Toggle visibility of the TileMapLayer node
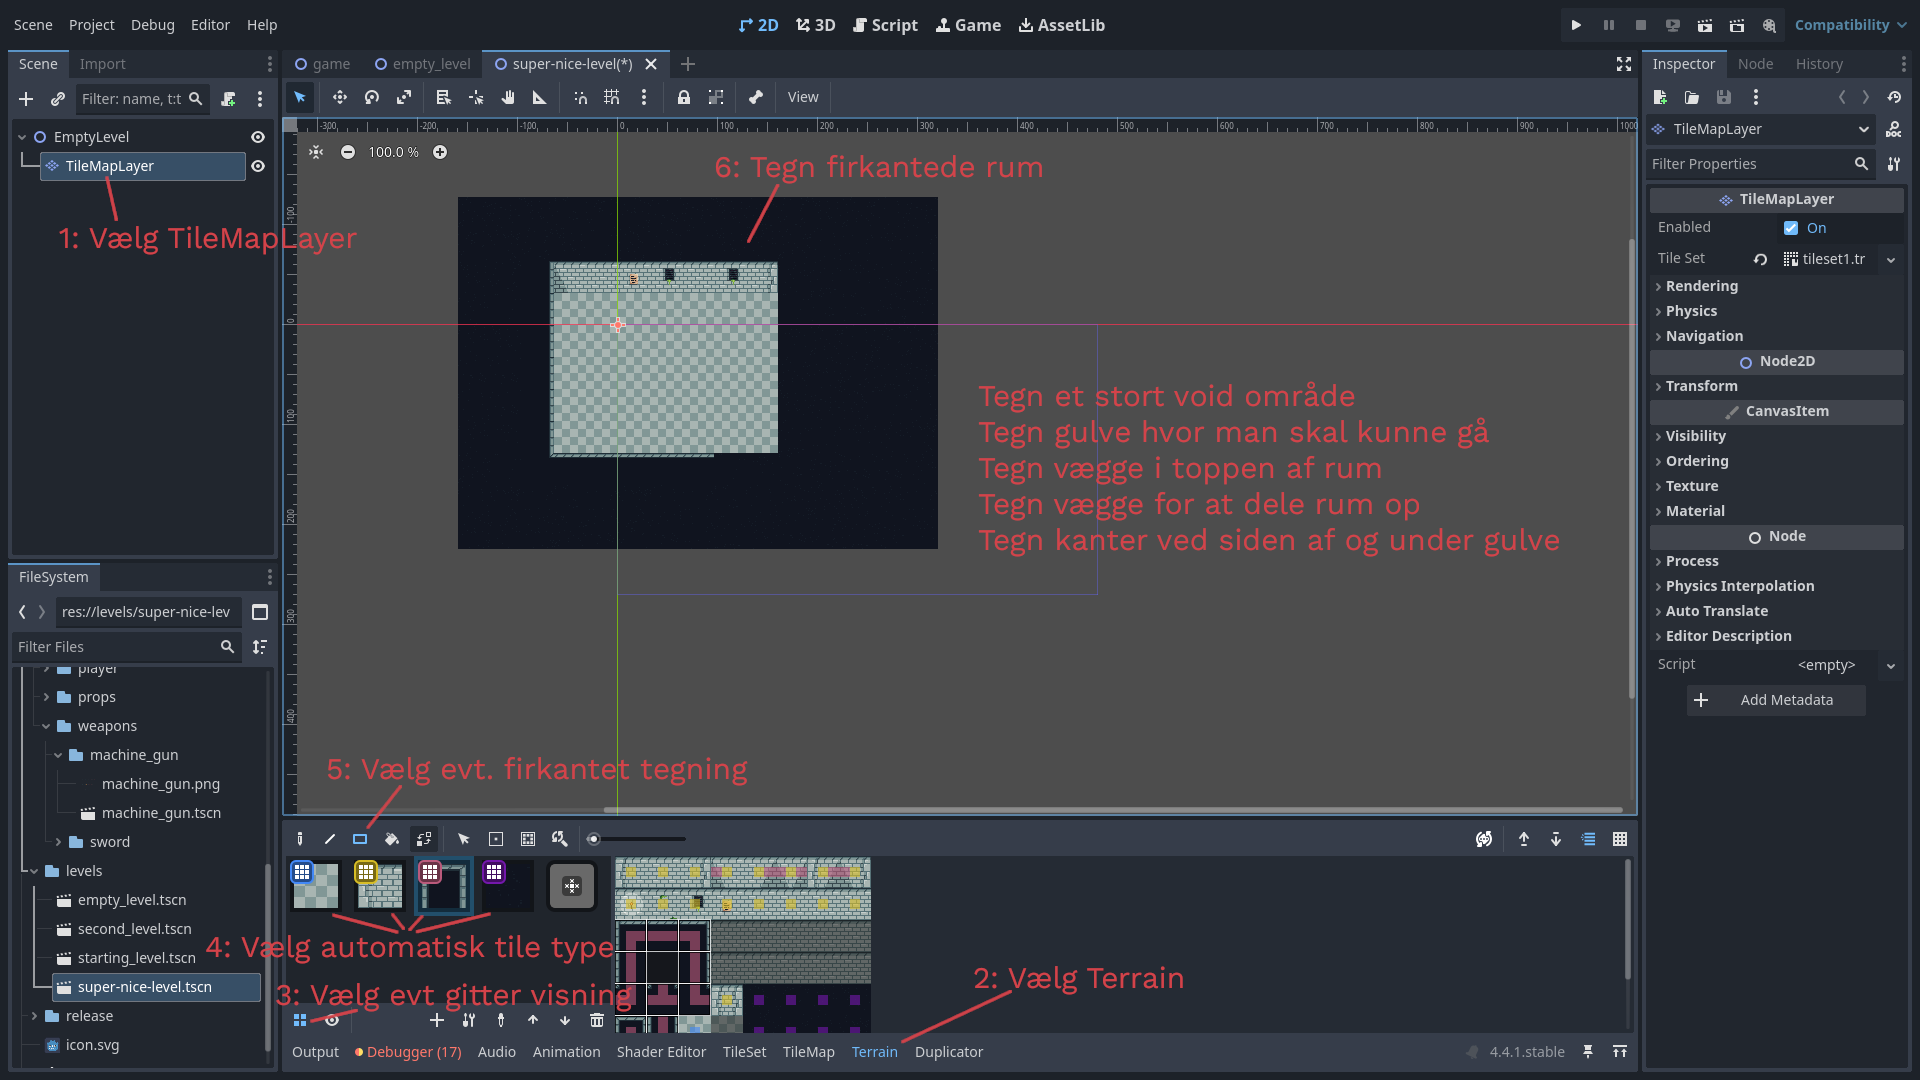 258,166
